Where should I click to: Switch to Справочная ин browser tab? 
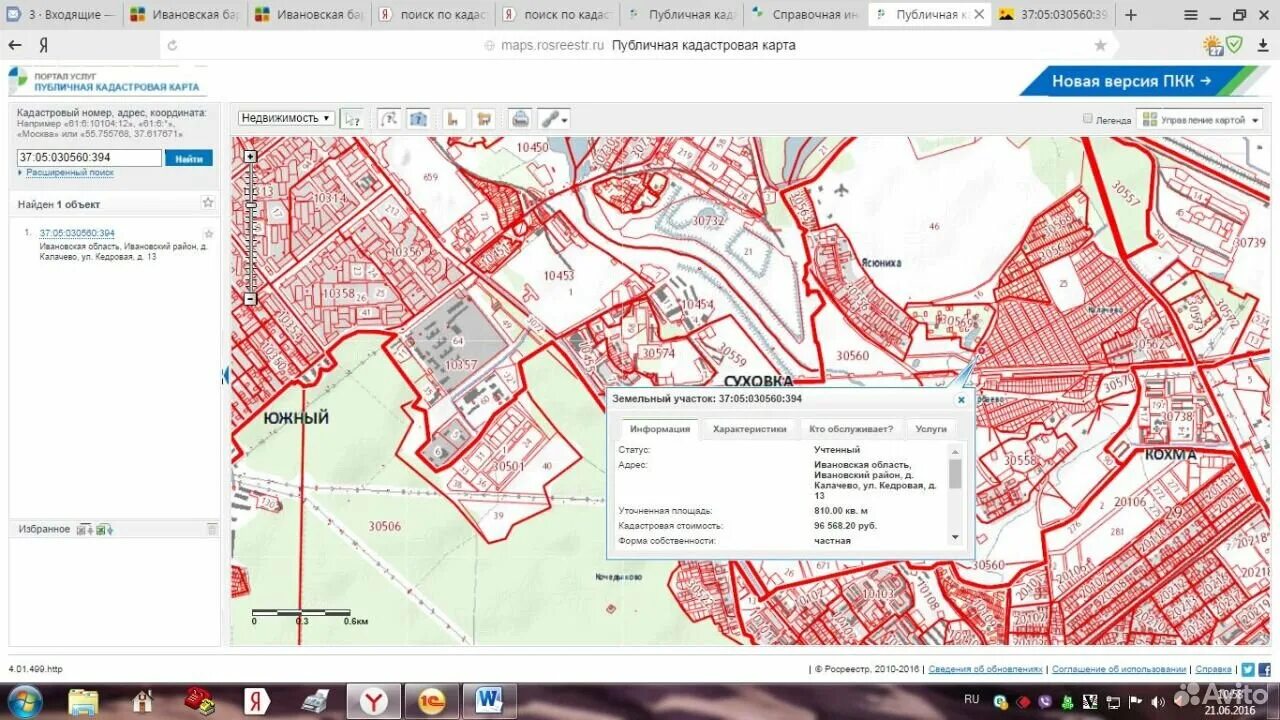[805, 15]
